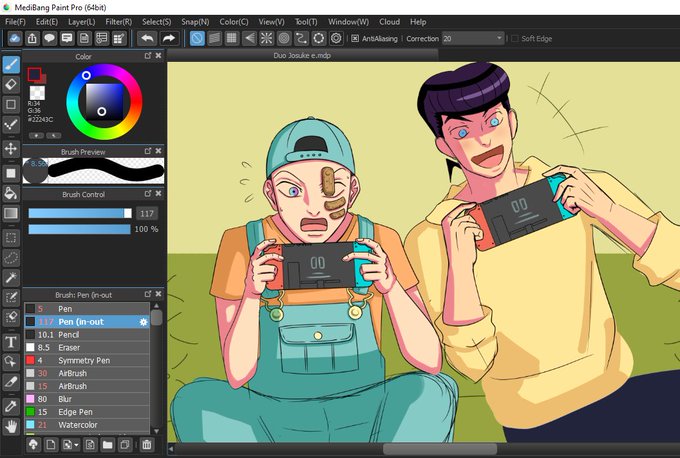Enable crisscross grid snap

(x=232, y=39)
